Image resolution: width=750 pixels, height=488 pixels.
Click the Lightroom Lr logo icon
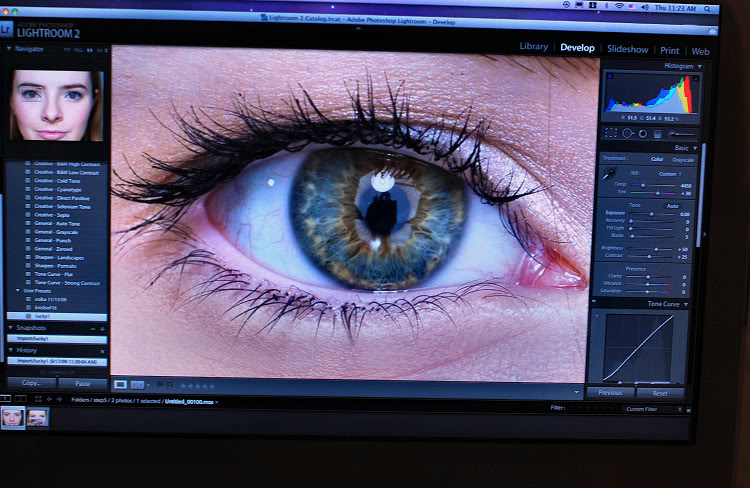click(x=6, y=30)
